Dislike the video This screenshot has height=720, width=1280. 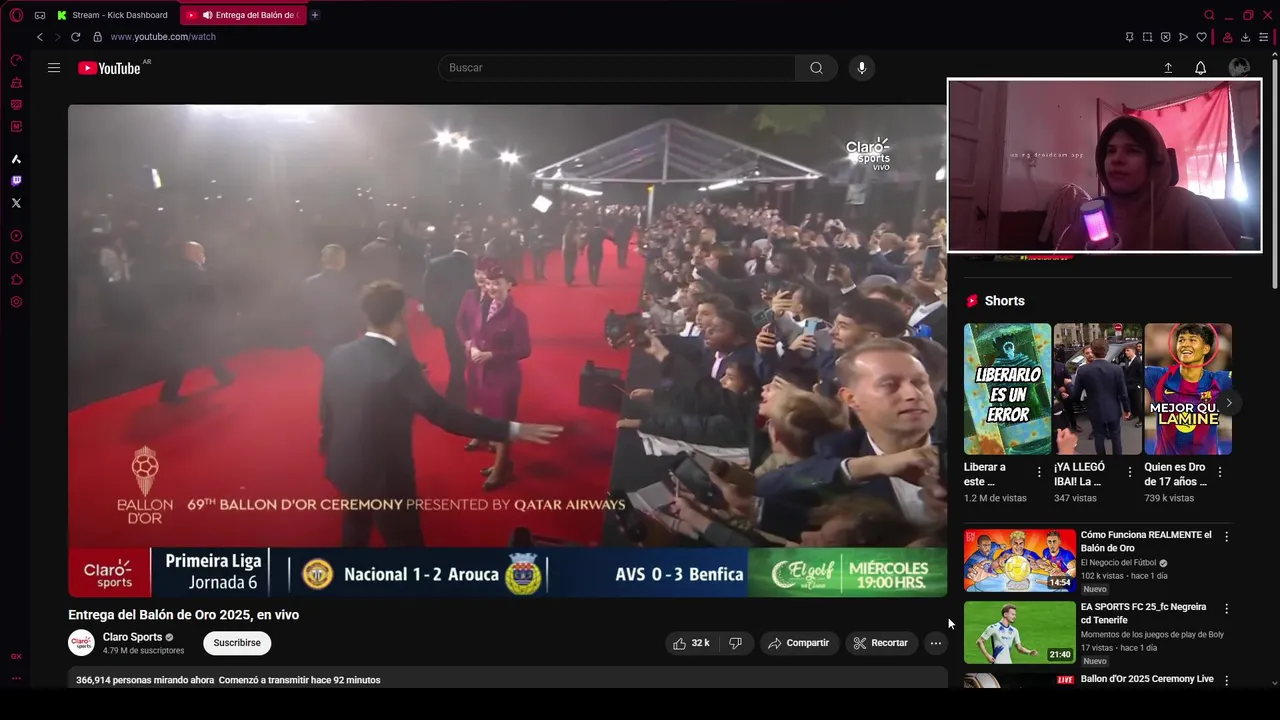[735, 643]
